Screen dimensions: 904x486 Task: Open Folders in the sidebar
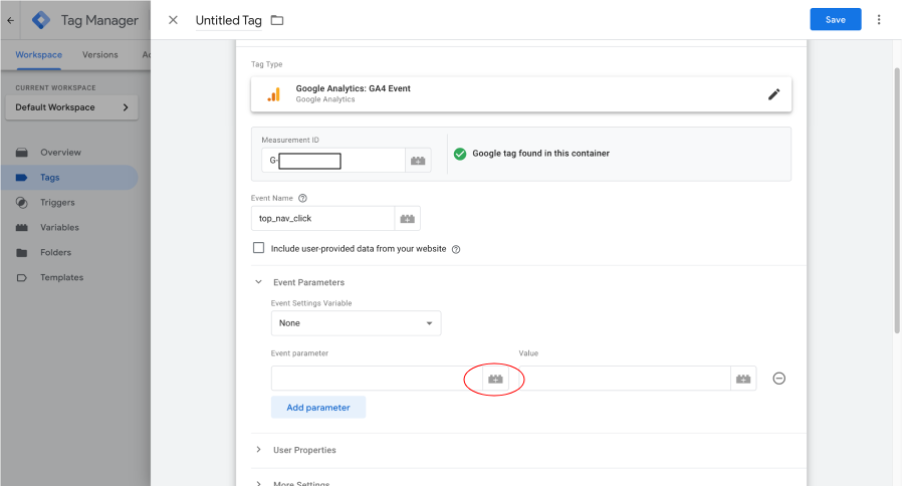pyautogui.click(x=56, y=253)
